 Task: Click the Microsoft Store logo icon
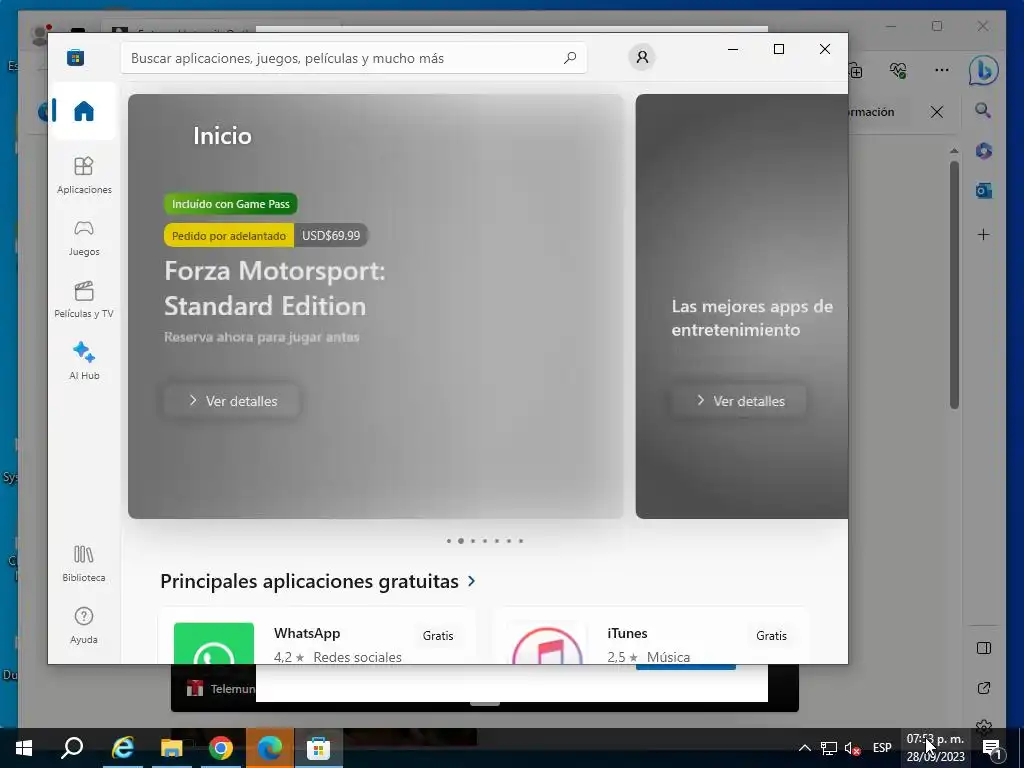[76, 57]
